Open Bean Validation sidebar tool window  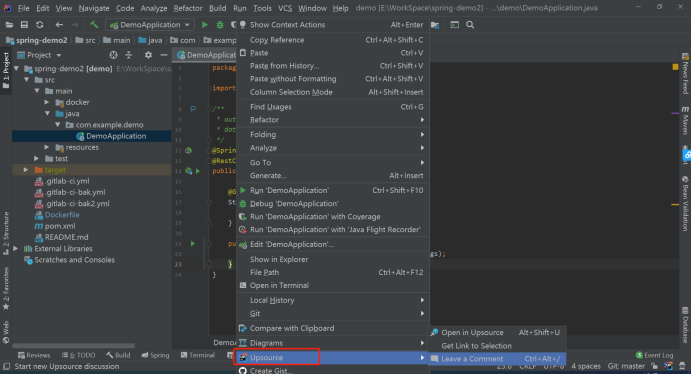tap(685, 203)
